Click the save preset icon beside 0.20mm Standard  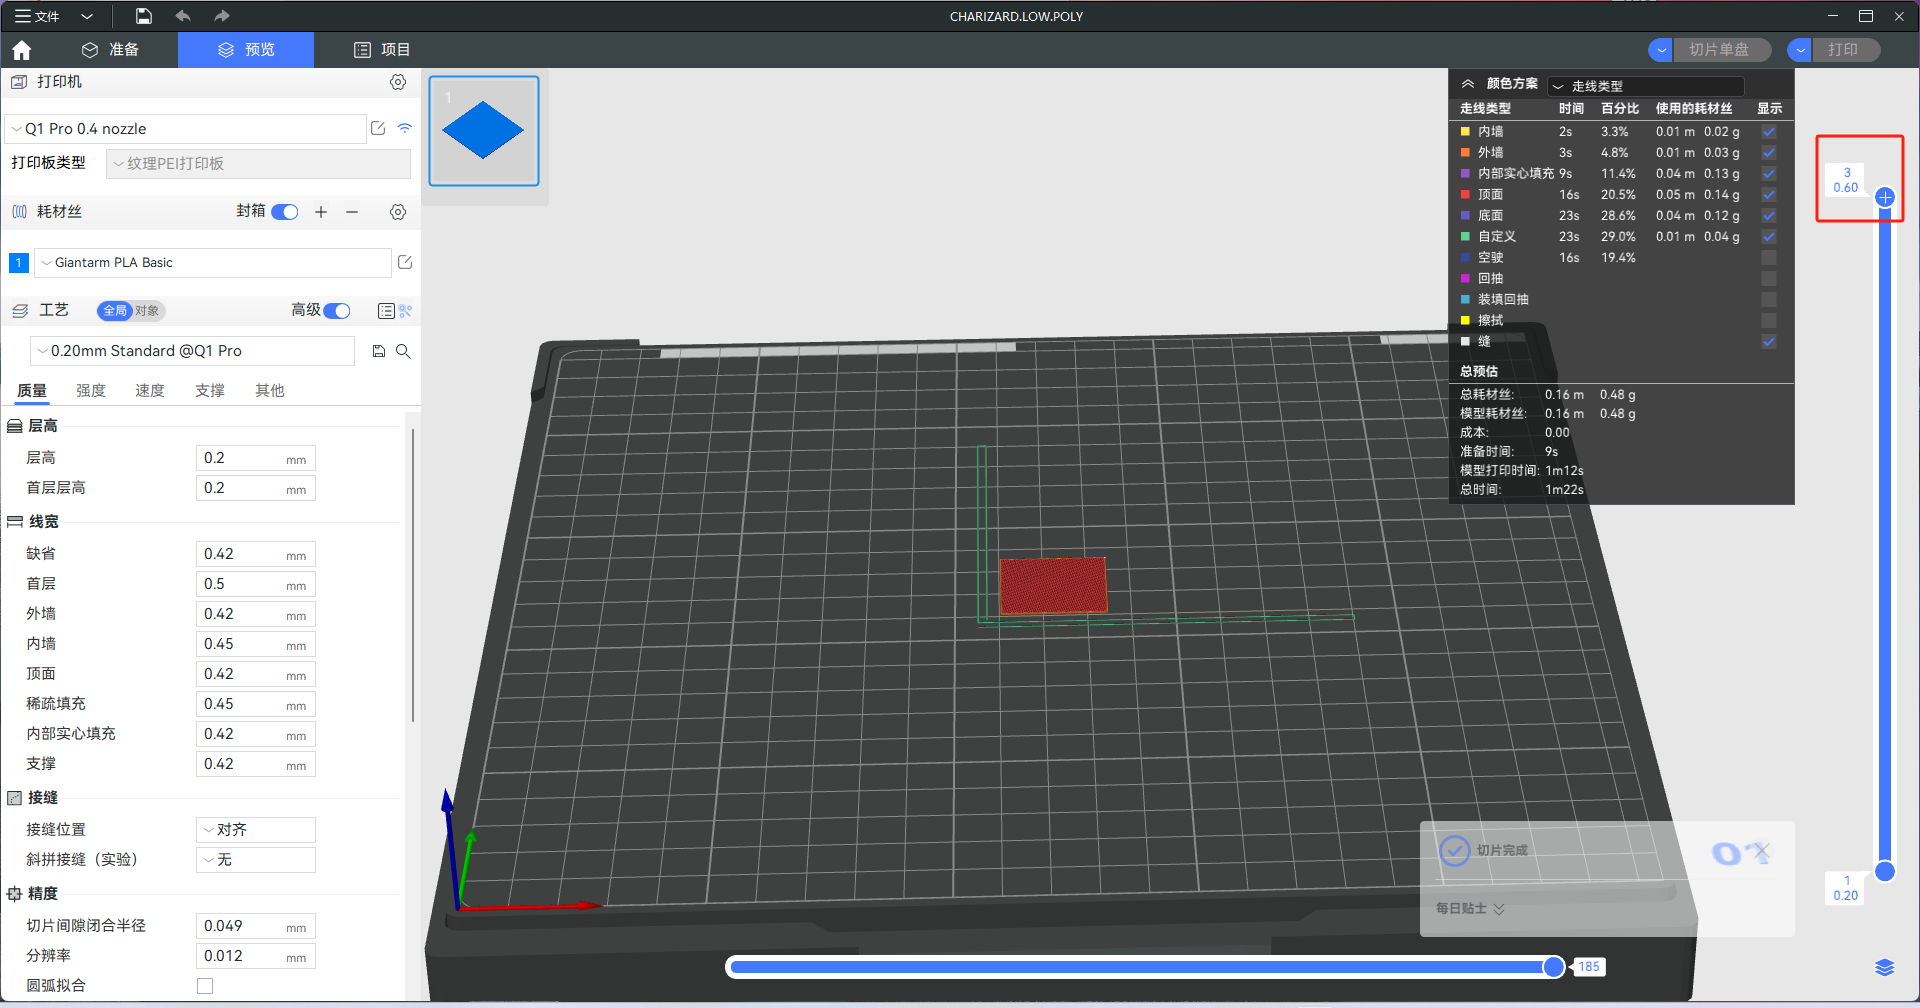(x=378, y=350)
